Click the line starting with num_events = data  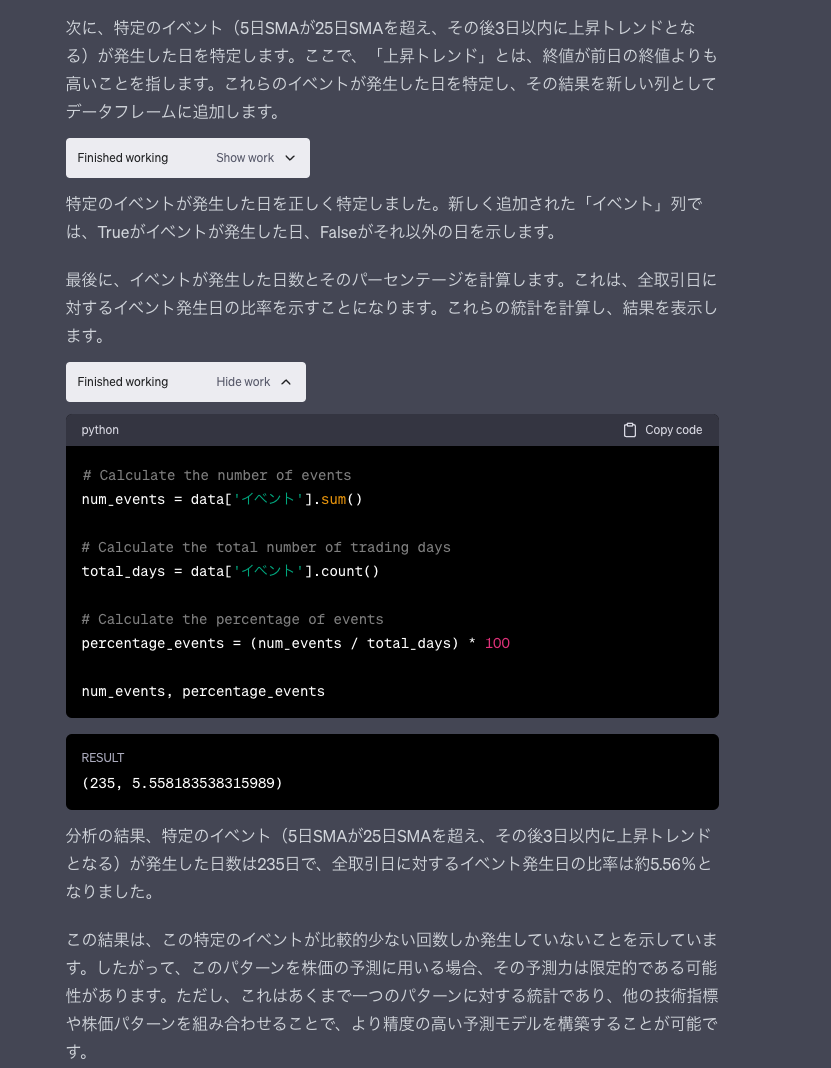[x=222, y=499]
